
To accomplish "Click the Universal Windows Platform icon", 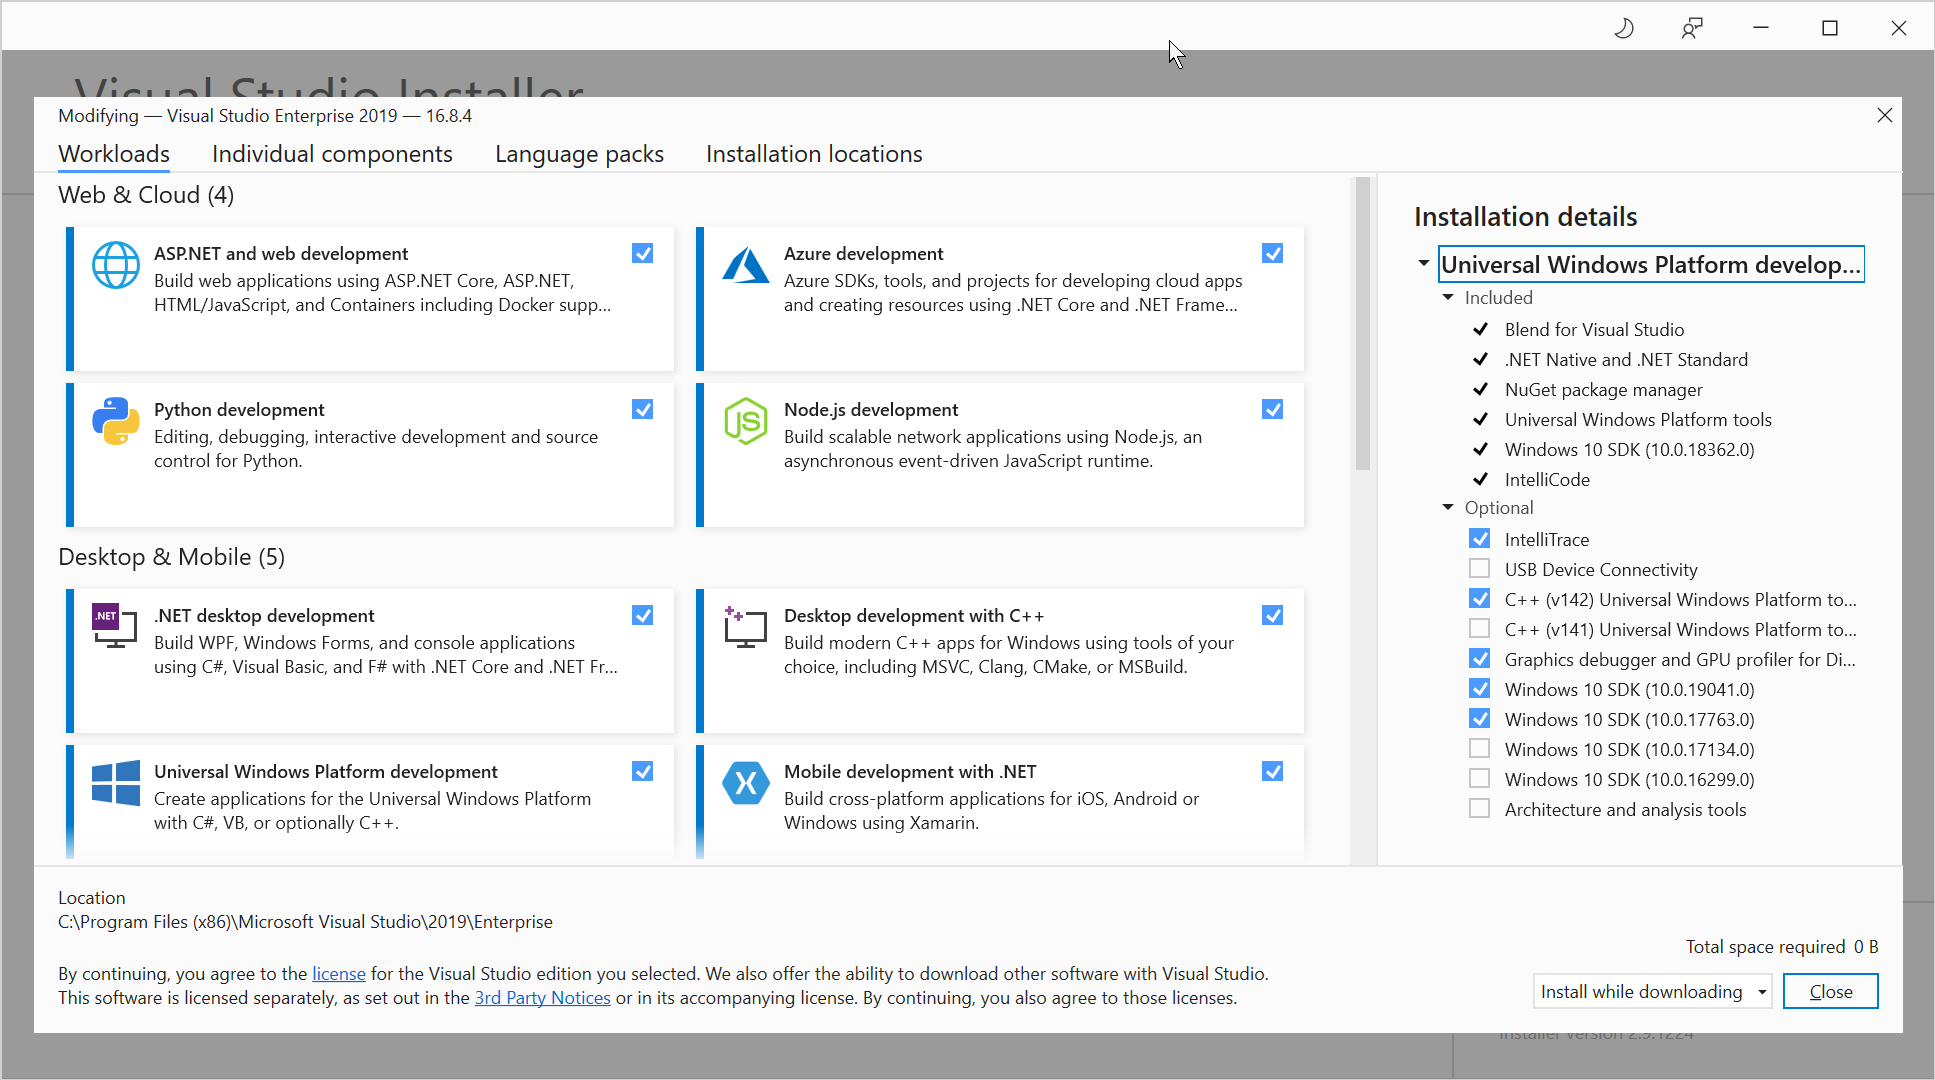I will [x=115, y=783].
